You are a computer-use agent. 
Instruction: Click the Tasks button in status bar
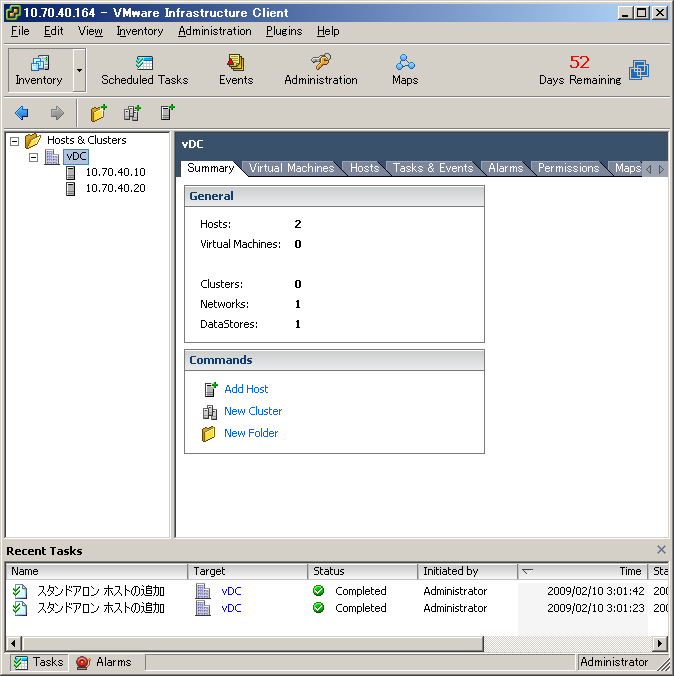point(39,662)
